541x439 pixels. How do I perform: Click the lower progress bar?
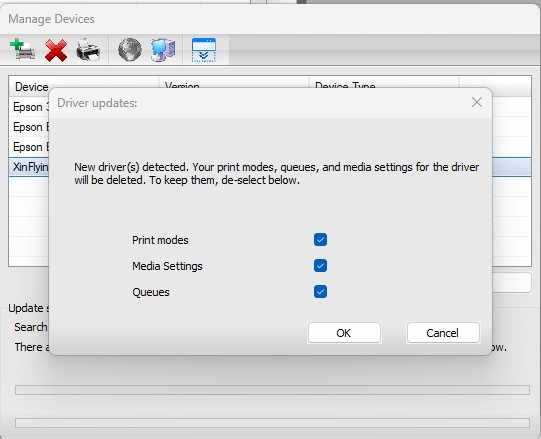272,423
